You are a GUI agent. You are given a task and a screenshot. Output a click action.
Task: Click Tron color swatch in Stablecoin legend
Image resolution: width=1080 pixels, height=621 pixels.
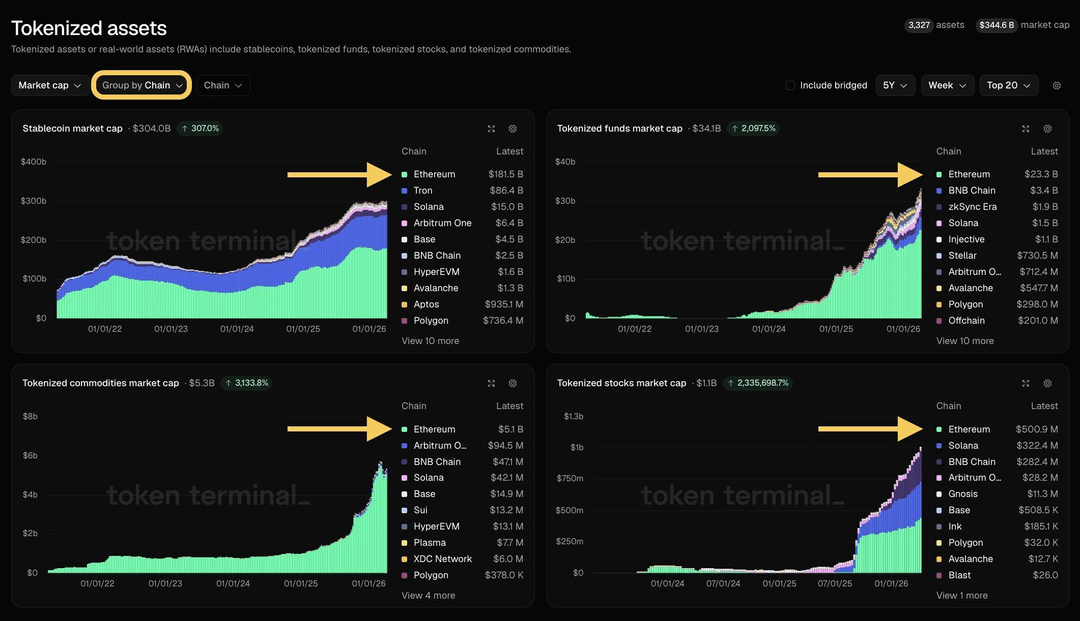coord(404,191)
